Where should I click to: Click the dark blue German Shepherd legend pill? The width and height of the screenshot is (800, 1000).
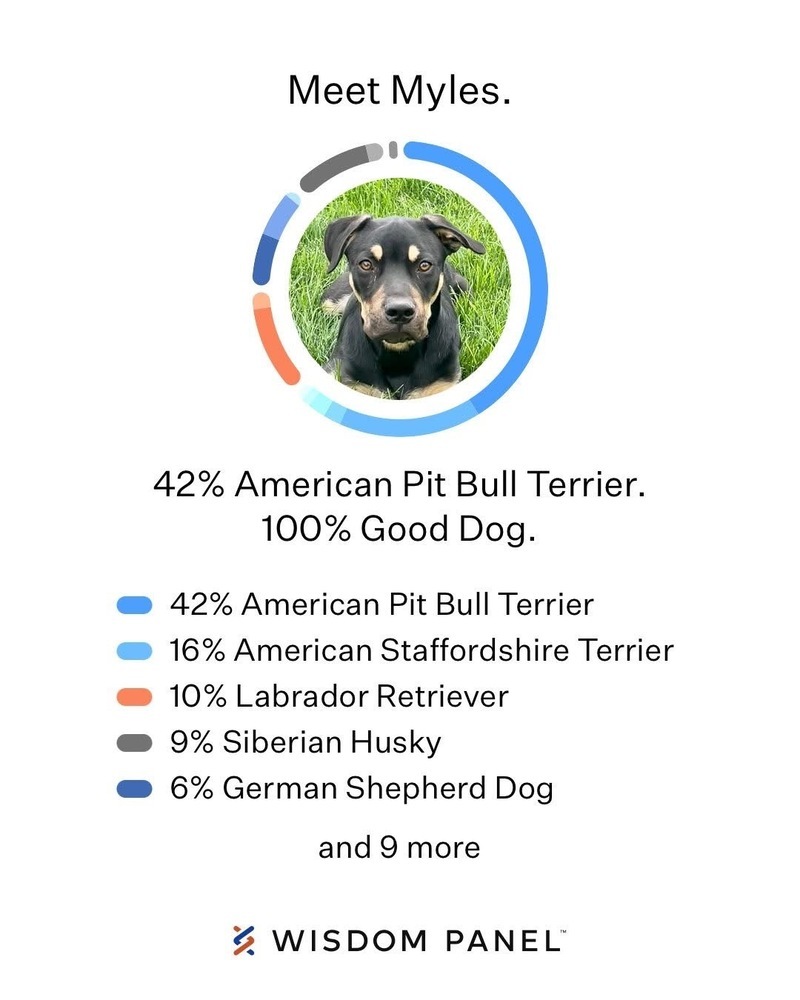point(135,789)
